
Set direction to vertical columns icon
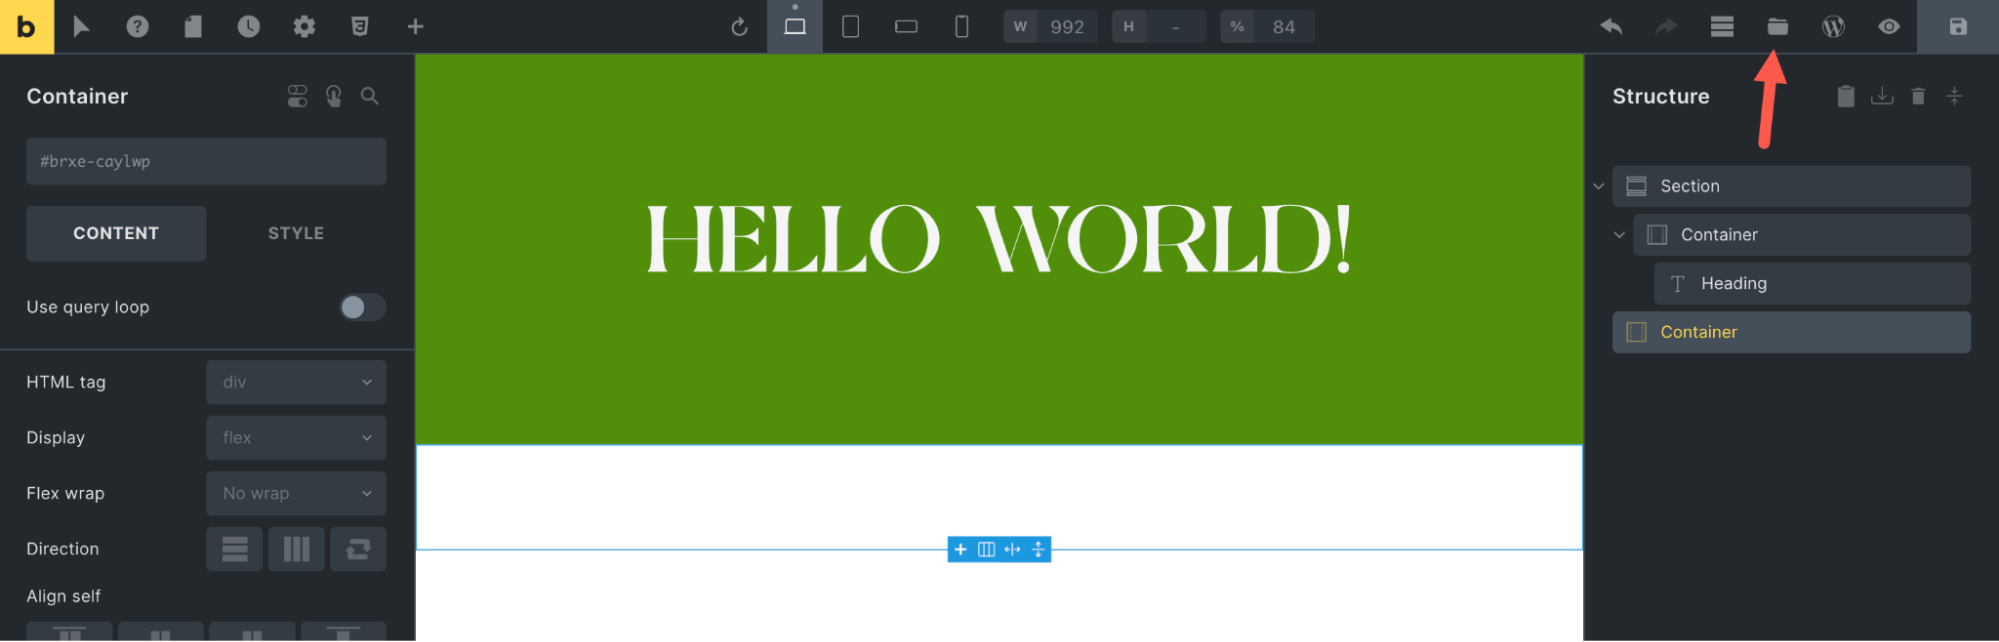pos(296,549)
